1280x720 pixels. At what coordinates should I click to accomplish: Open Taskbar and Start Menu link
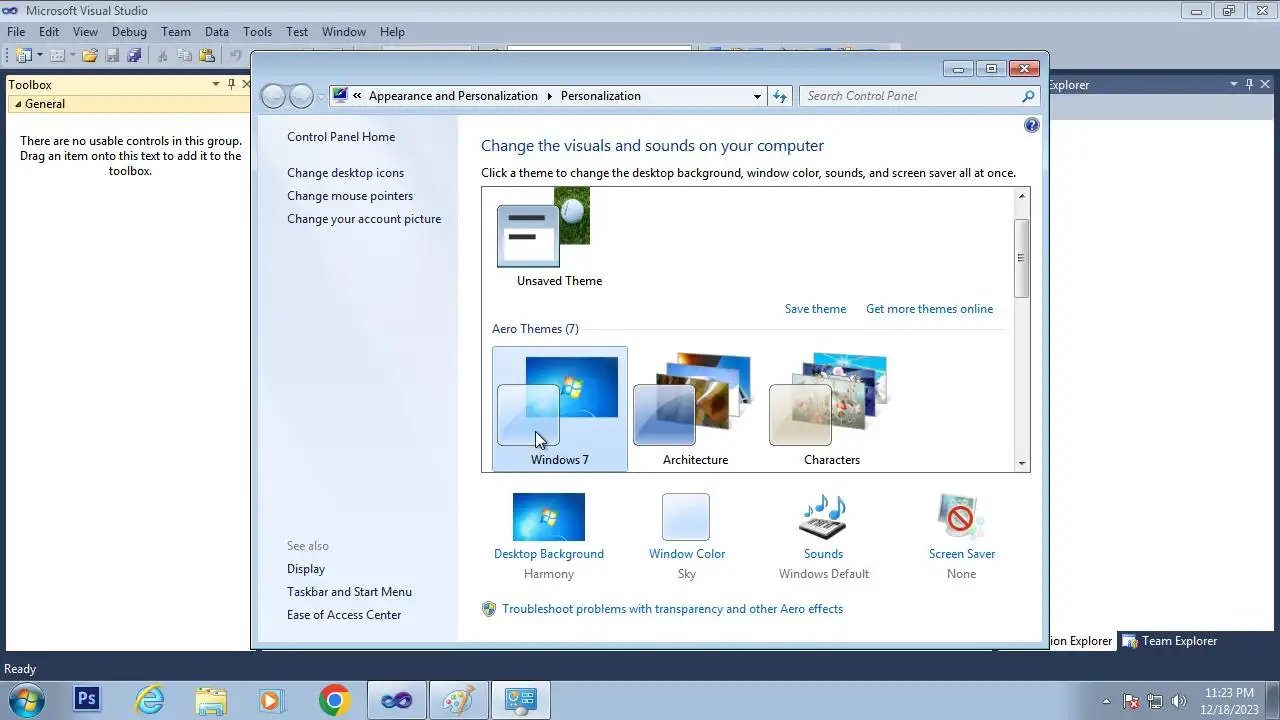tap(349, 592)
